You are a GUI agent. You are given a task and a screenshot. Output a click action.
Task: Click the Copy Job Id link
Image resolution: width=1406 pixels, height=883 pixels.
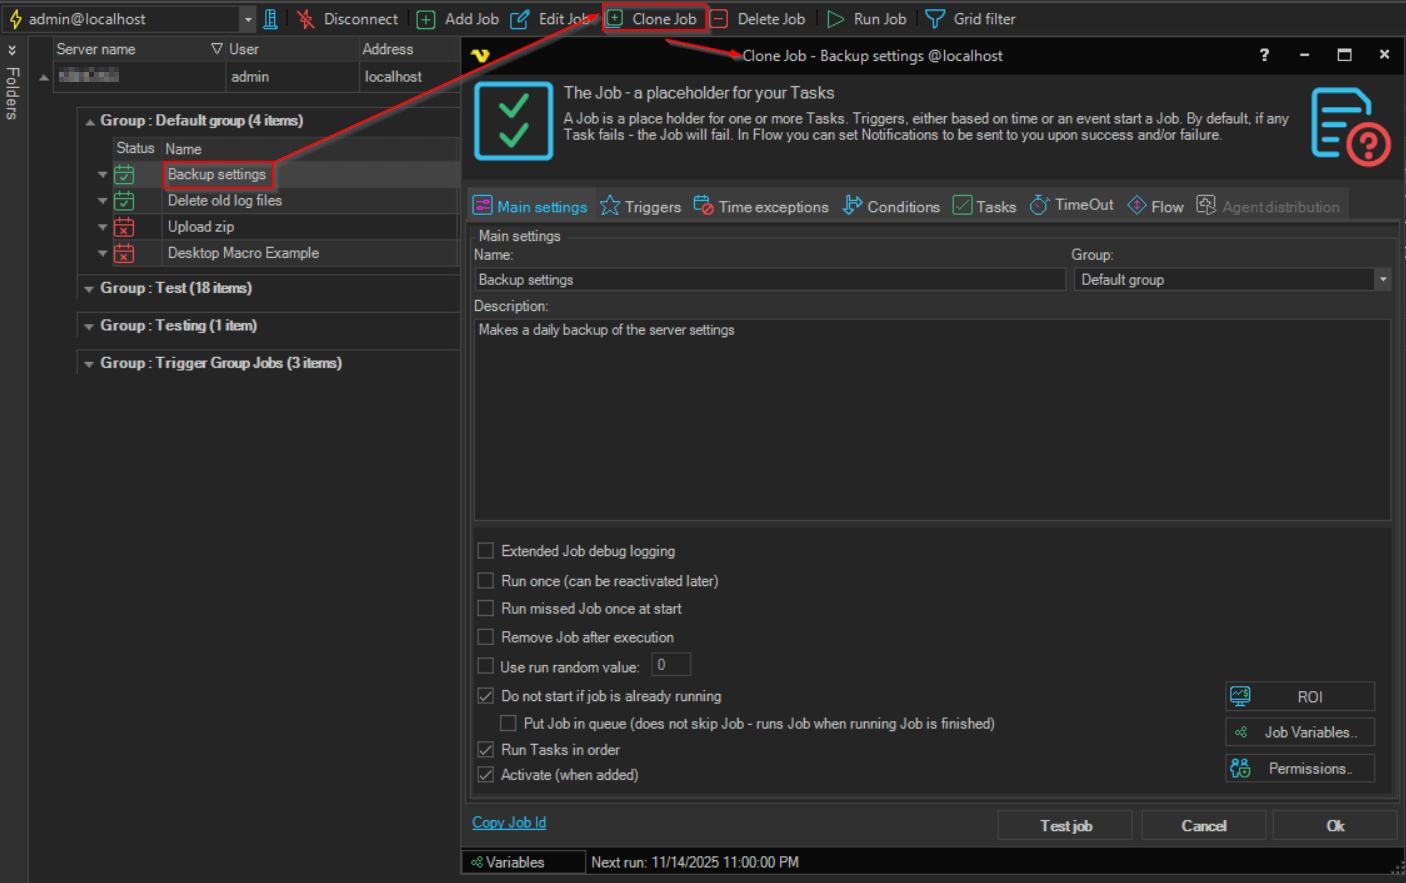pos(509,822)
